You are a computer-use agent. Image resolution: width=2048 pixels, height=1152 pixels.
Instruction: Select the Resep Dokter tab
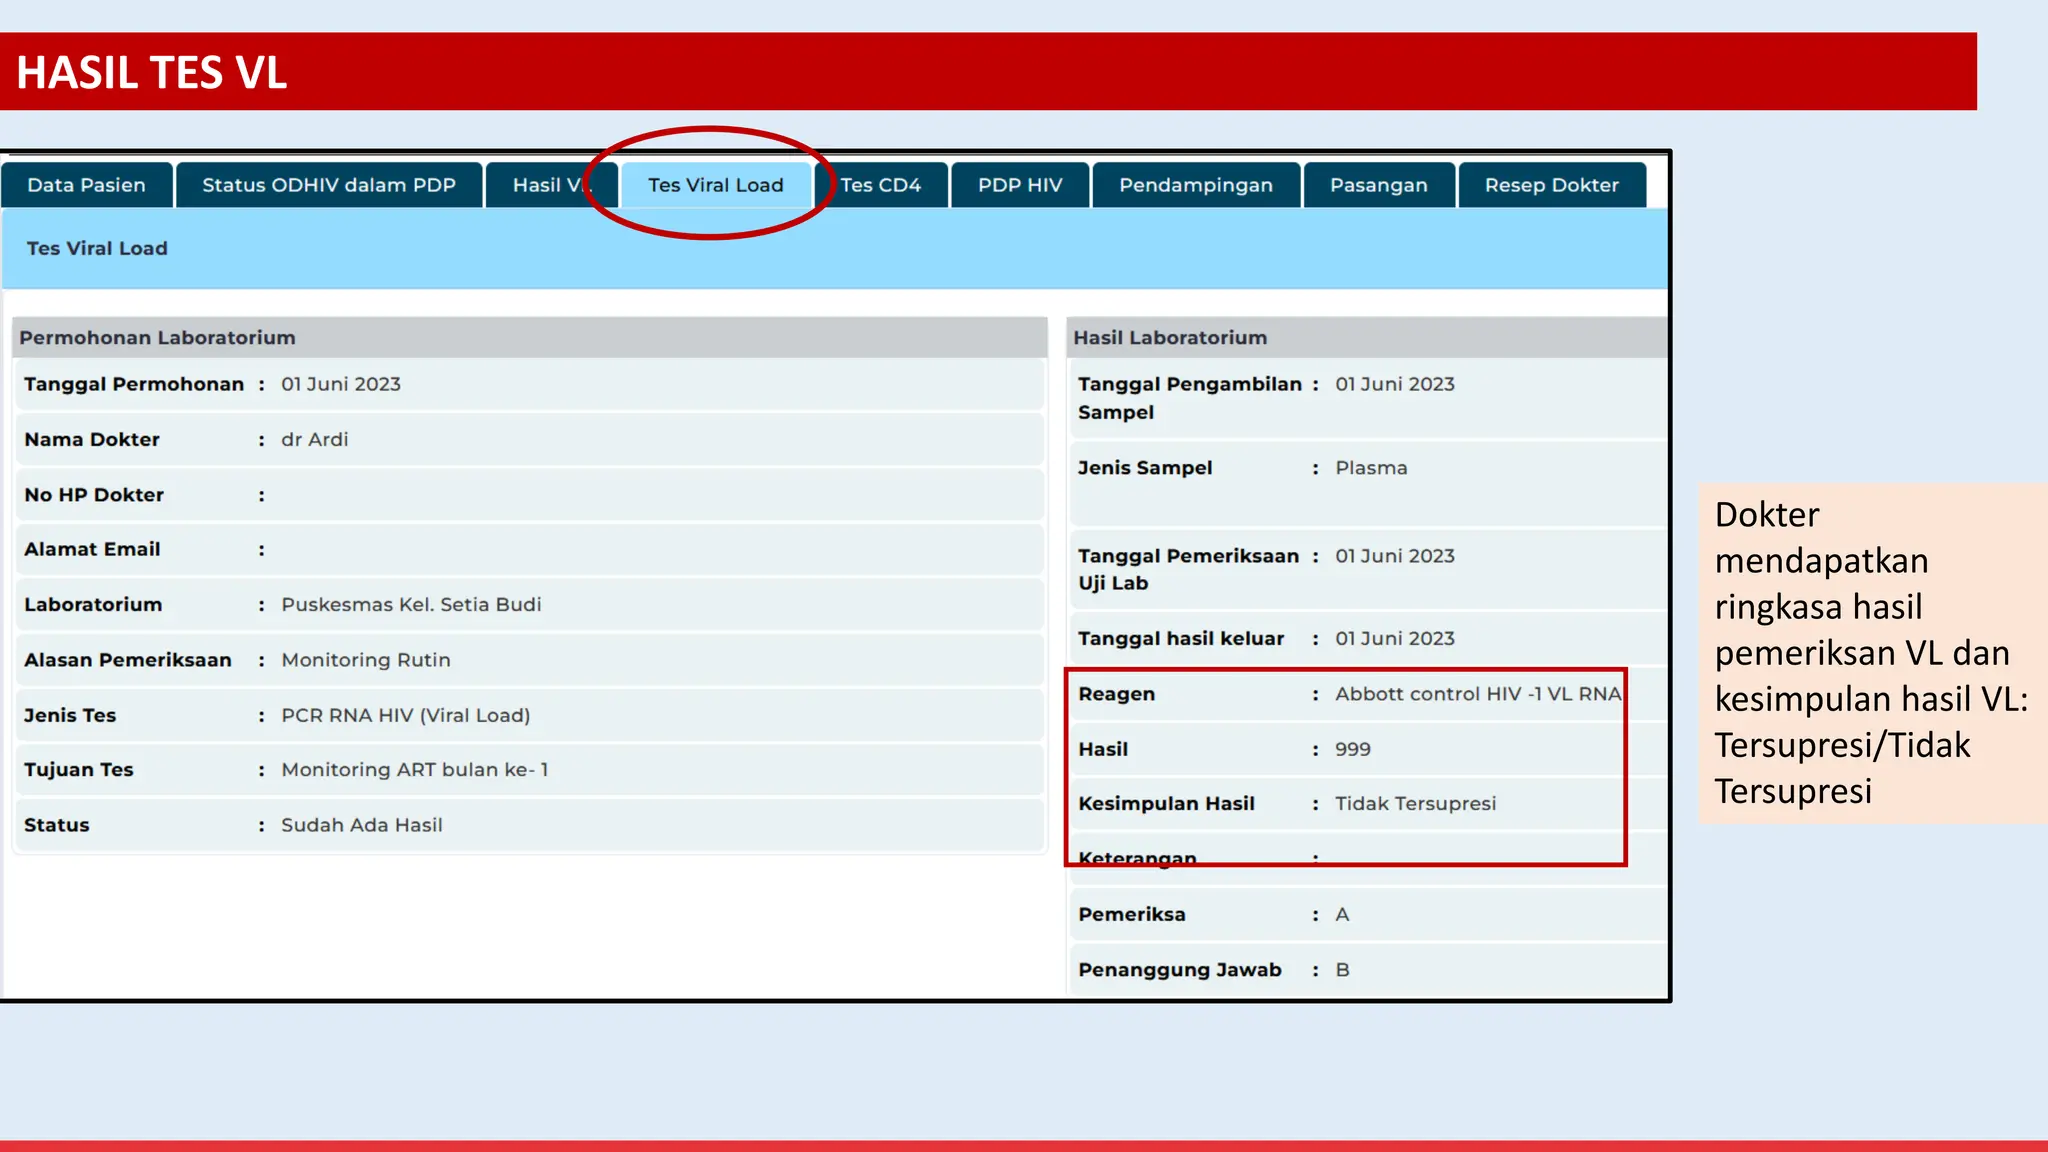click(x=1551, y=185)
